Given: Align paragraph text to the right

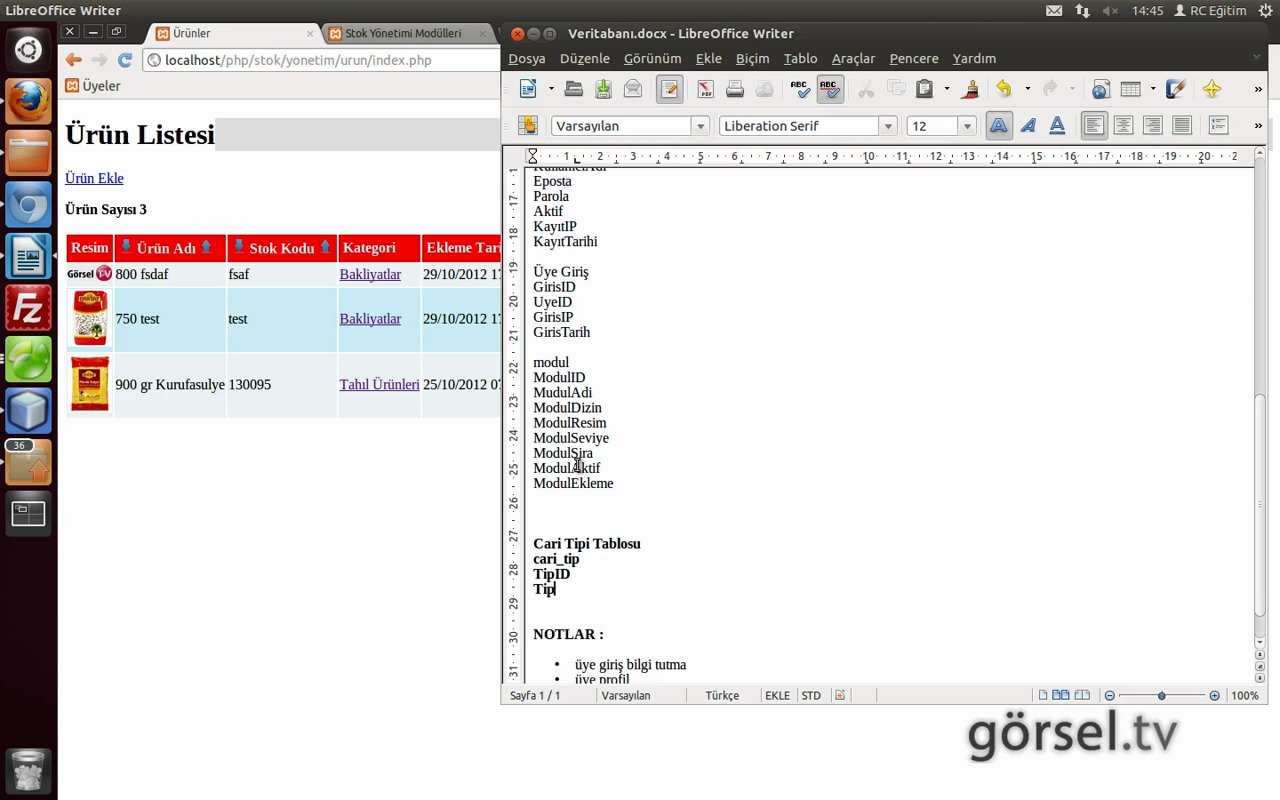Looking at the screenshot, I should (x=1153, y=125).
